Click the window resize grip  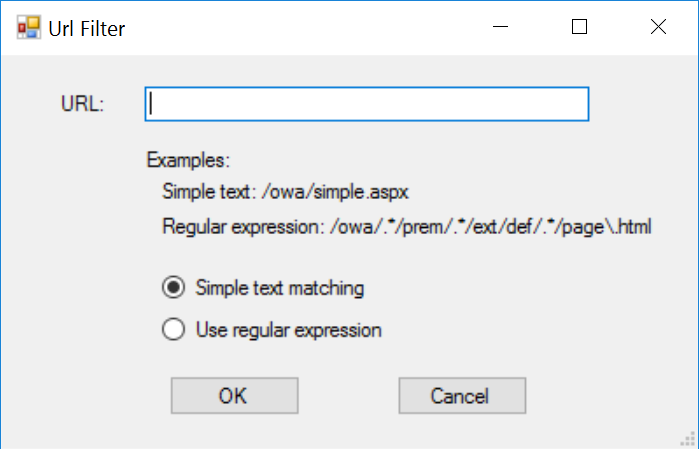tap(689, 439)
